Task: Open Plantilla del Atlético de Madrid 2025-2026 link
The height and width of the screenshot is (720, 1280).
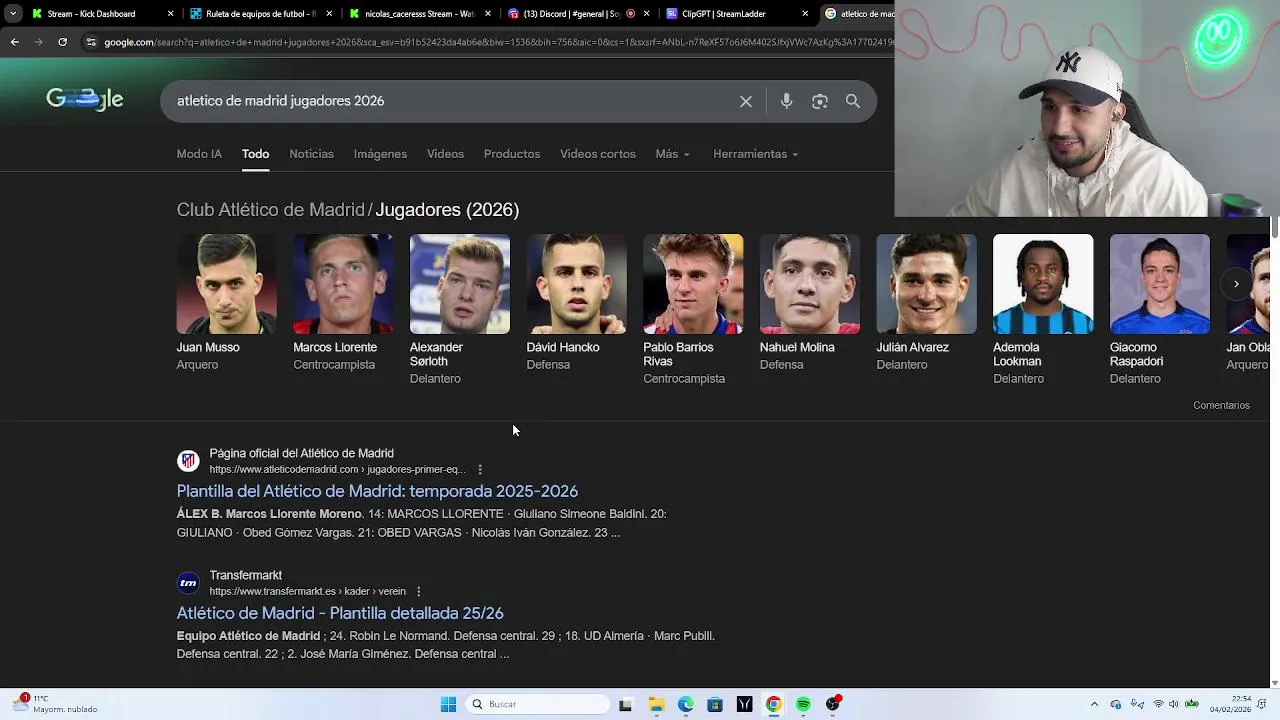Action: tap(377, 491)
